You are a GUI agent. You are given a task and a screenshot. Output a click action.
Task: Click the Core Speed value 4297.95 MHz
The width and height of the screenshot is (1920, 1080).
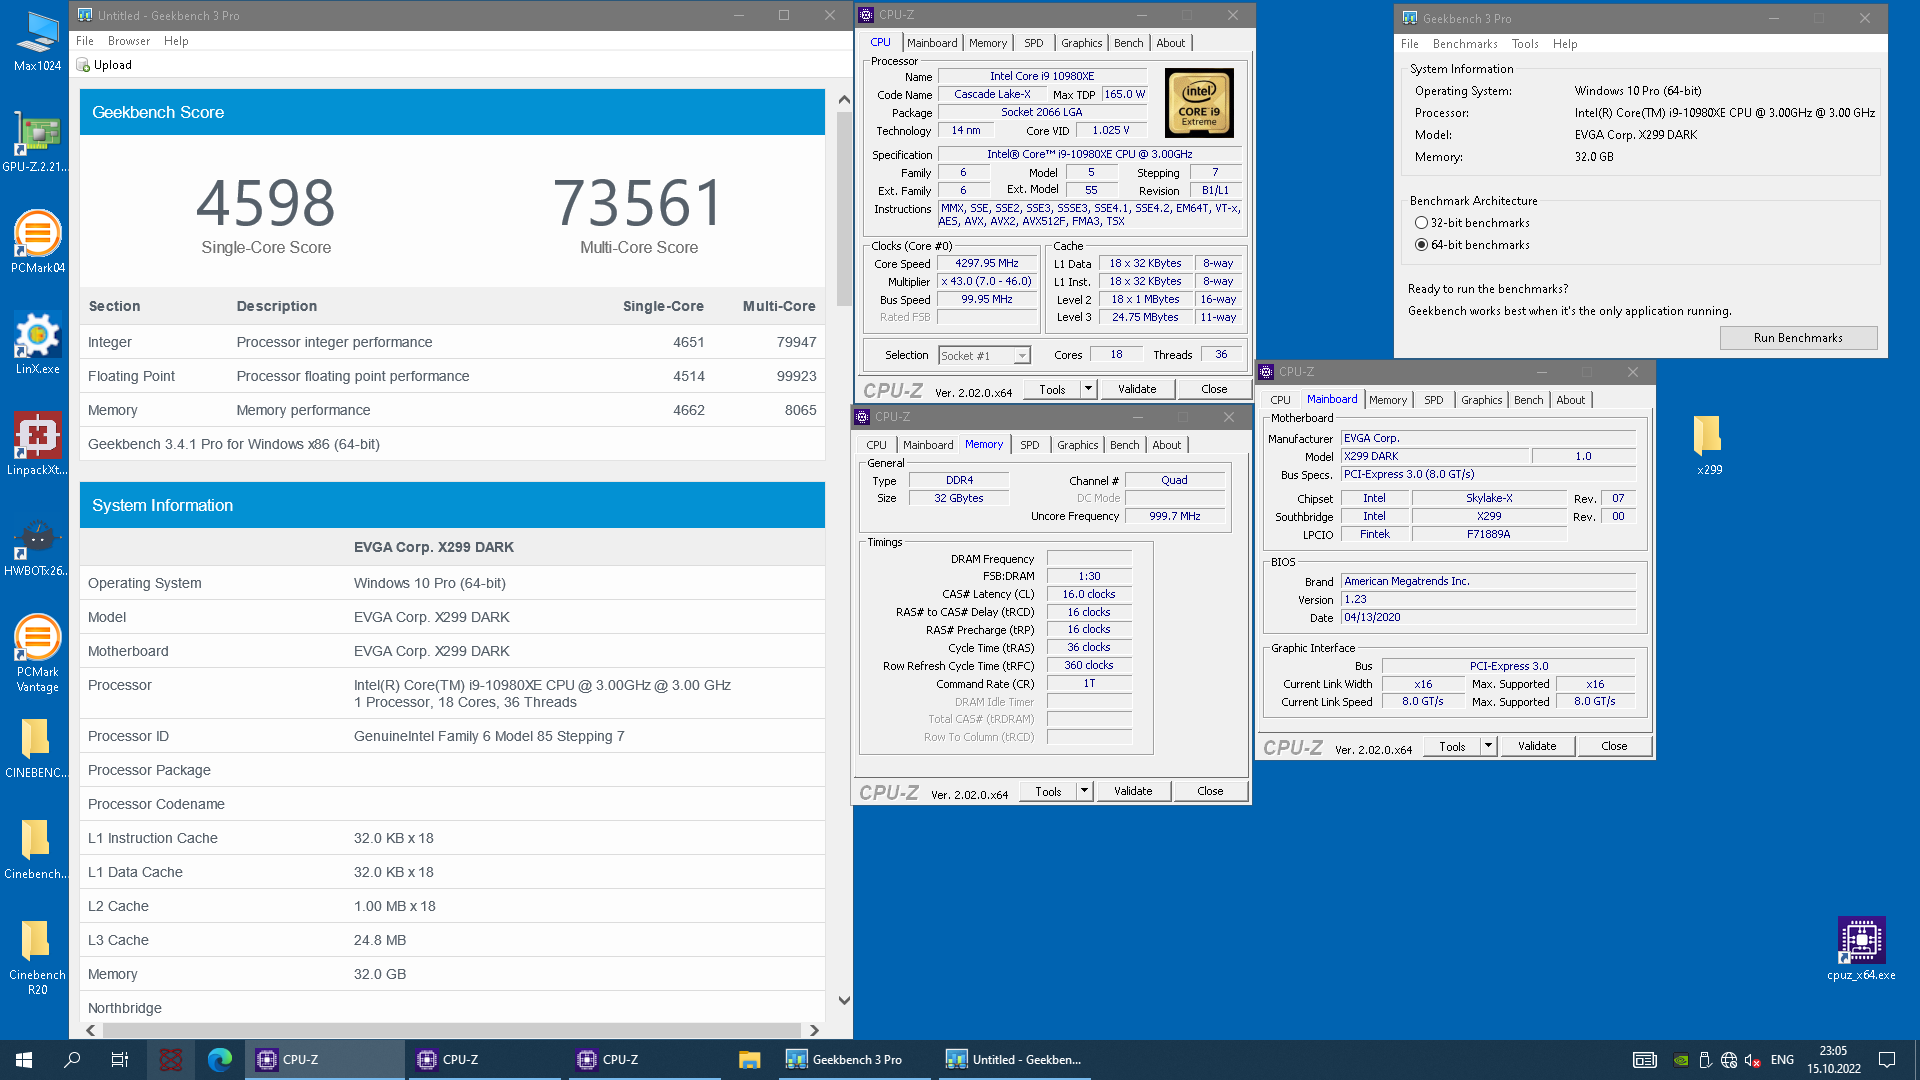click(x=987, y=264)
